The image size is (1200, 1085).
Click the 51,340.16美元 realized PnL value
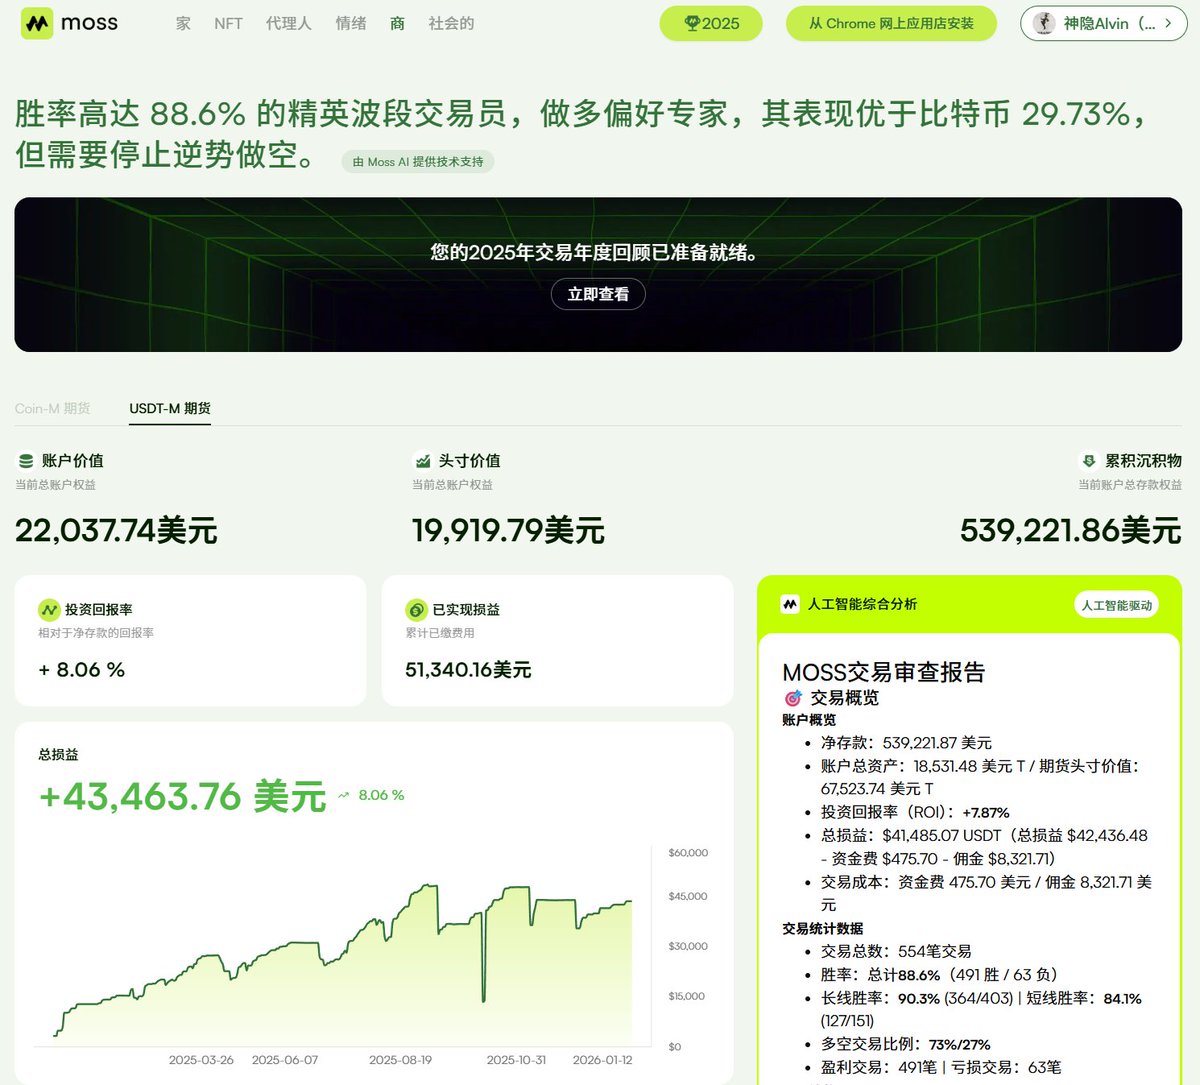pyautogui.click(x=468, y=670)
